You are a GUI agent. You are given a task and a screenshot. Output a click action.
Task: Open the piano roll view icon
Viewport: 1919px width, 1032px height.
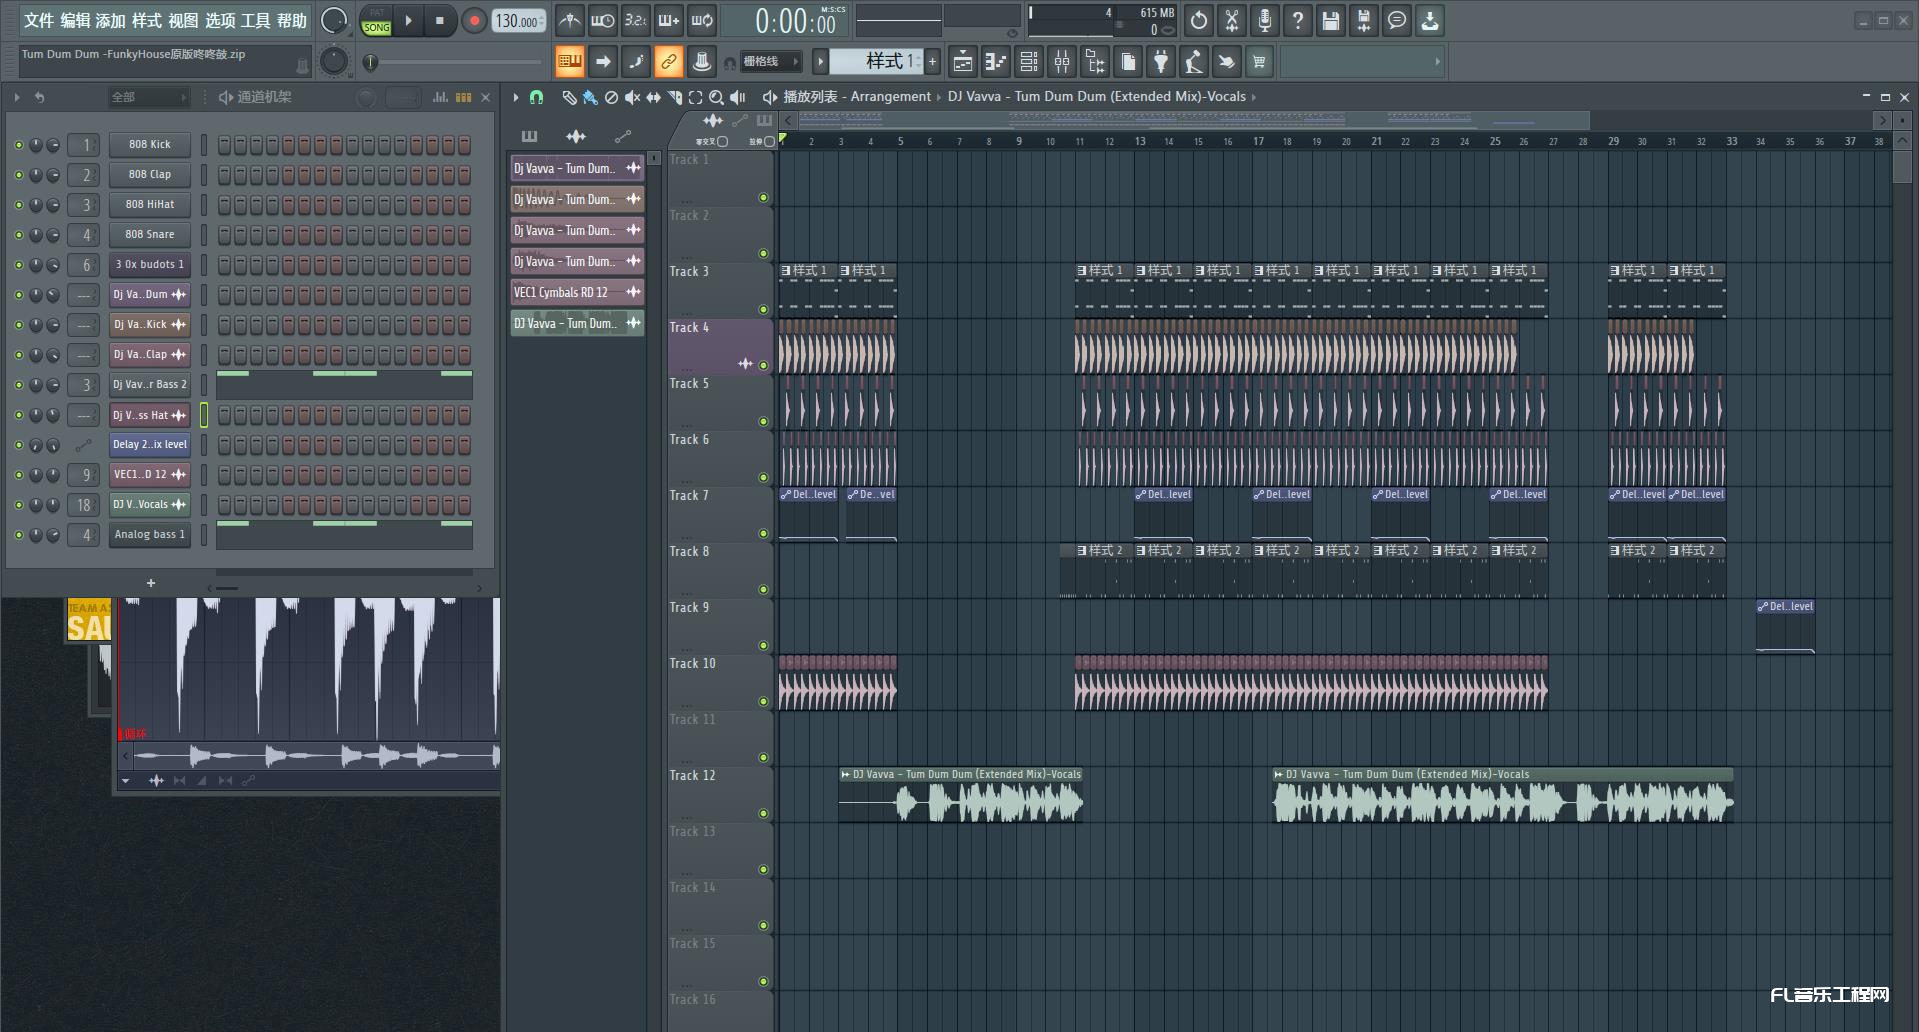996,62
